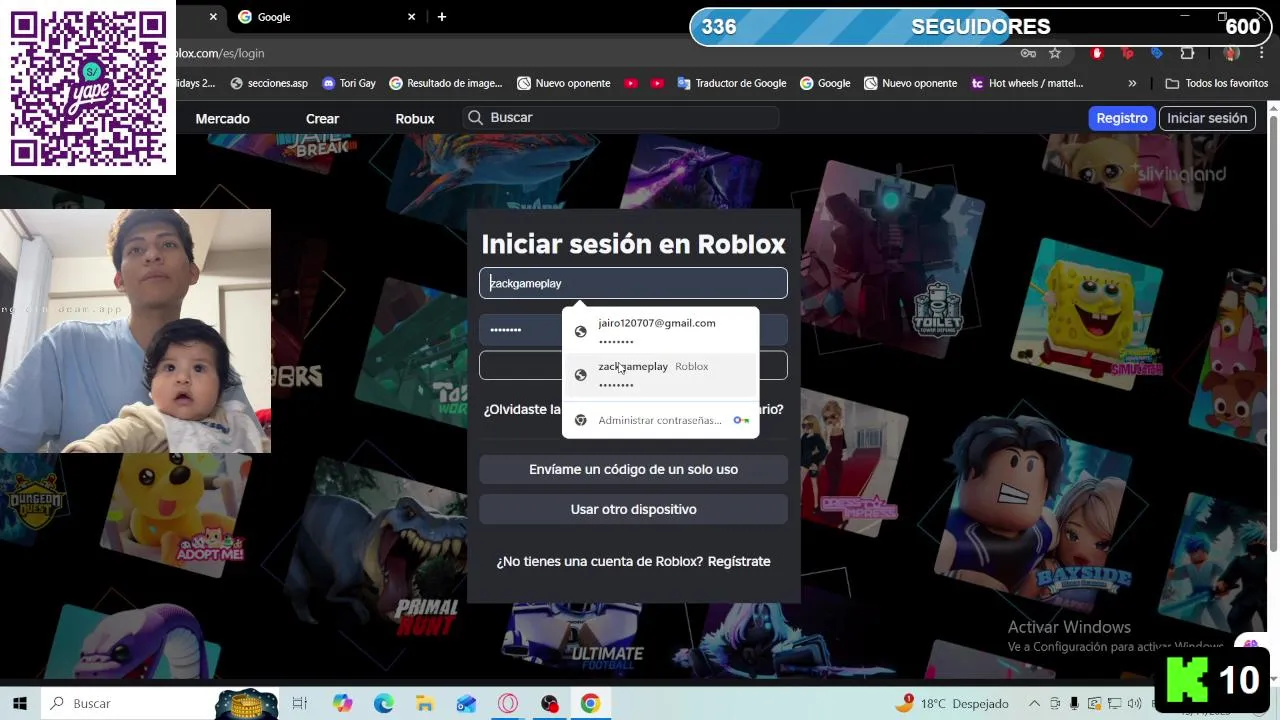The height and width of the screenshot is (720, 1280).
Task: Go to the Robux section
Action: (414, 118)
